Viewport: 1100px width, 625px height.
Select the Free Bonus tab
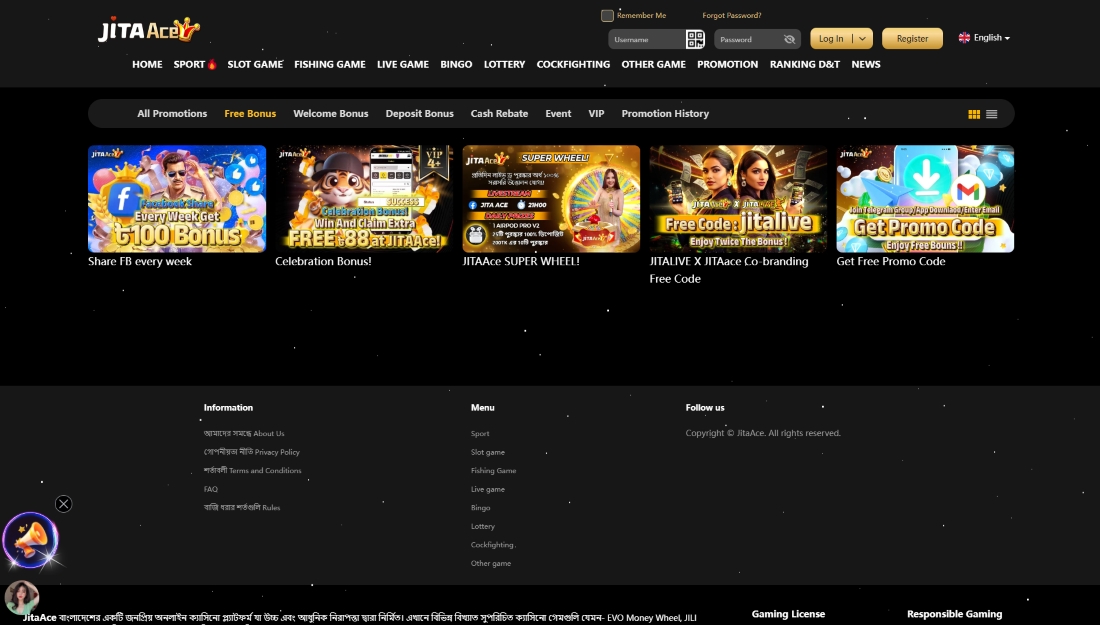tap(250, 114)
